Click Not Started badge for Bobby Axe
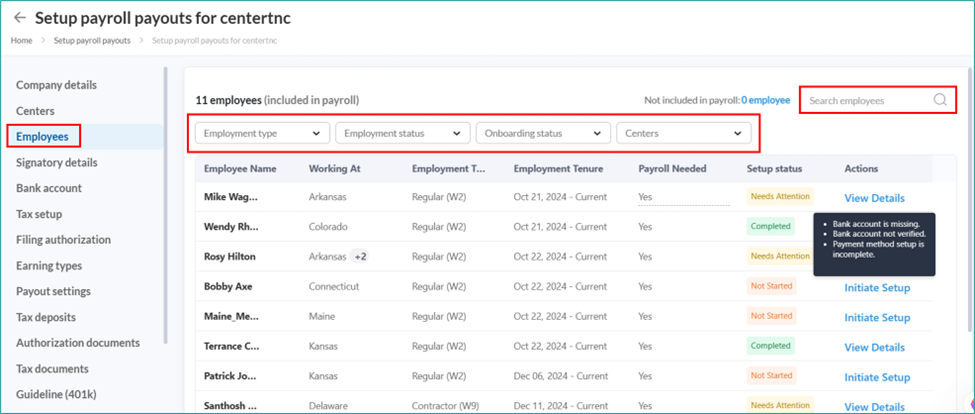 (x=771, y=286)
